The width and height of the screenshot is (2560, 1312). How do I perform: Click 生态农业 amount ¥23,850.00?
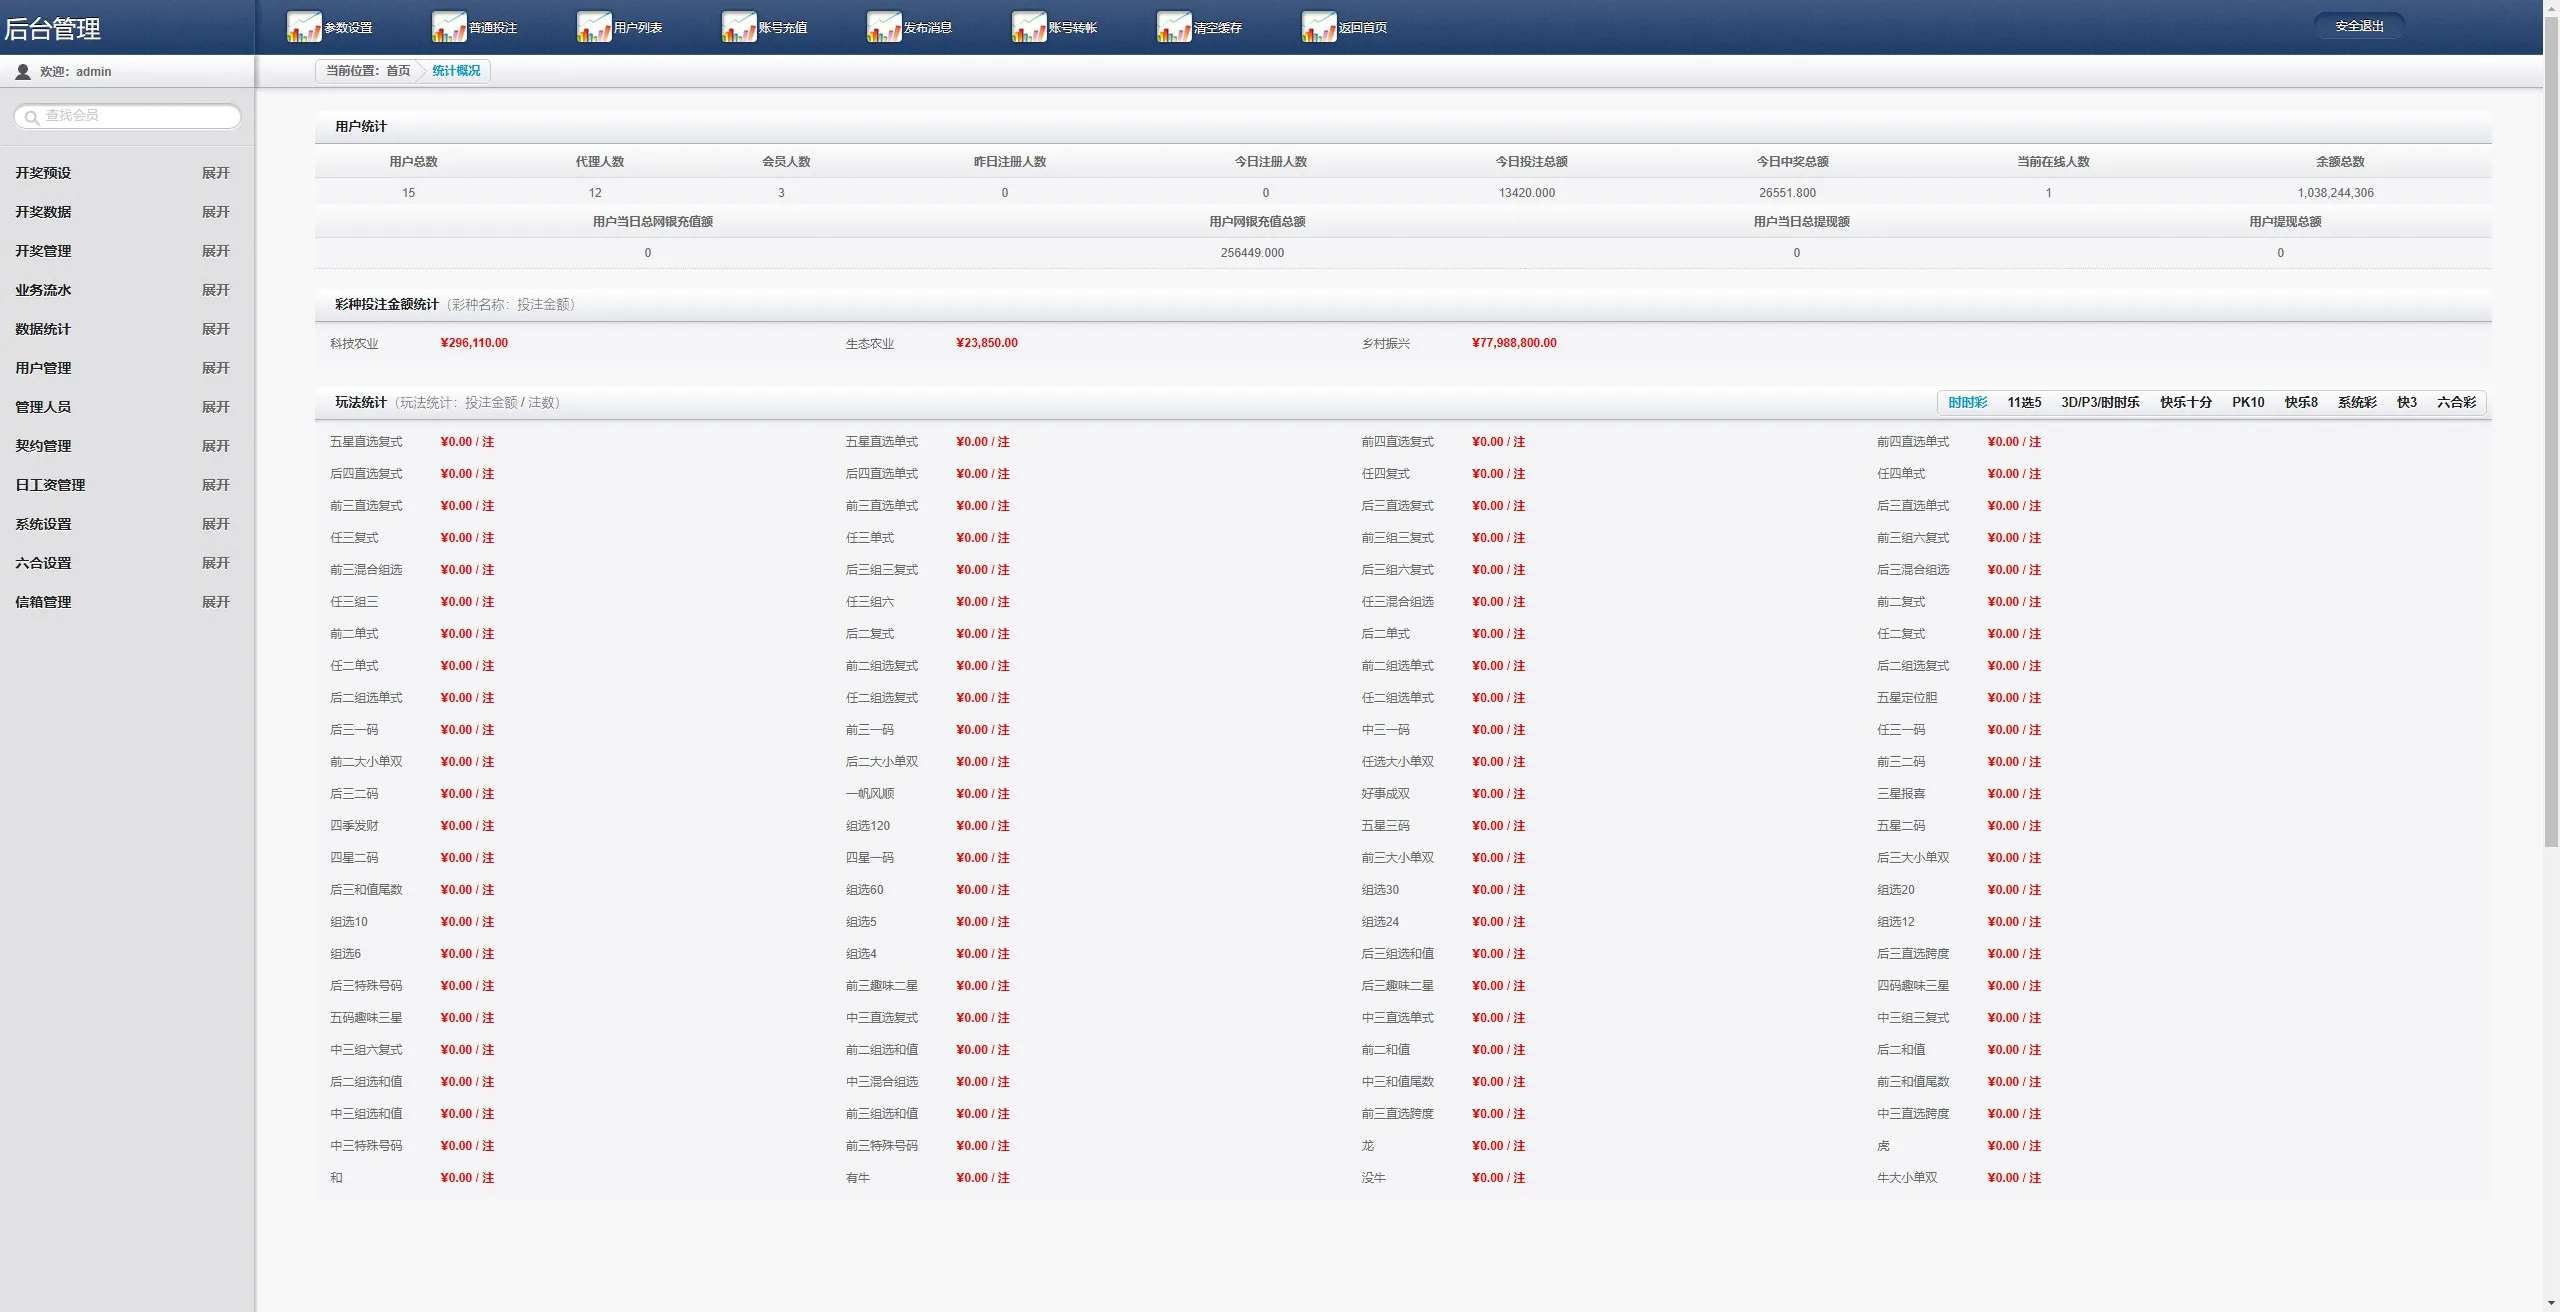(x=987, y=343)
